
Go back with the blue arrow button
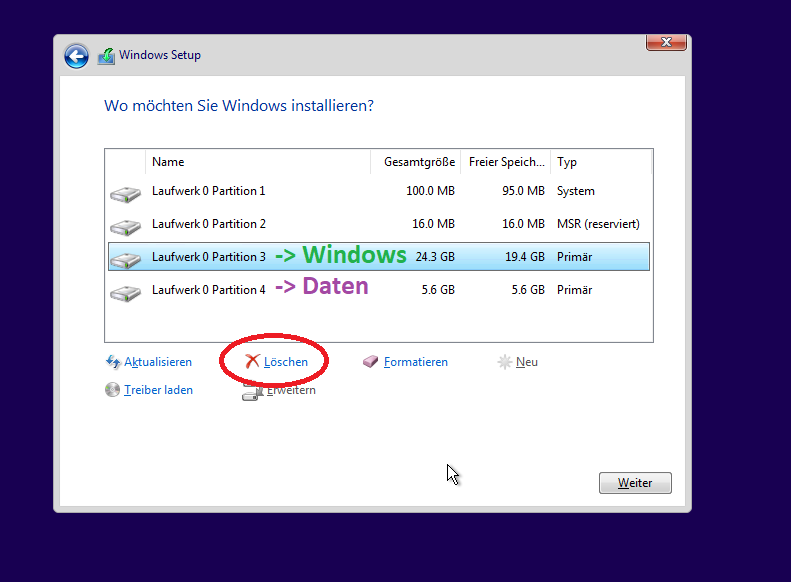[x=76, y=56]
